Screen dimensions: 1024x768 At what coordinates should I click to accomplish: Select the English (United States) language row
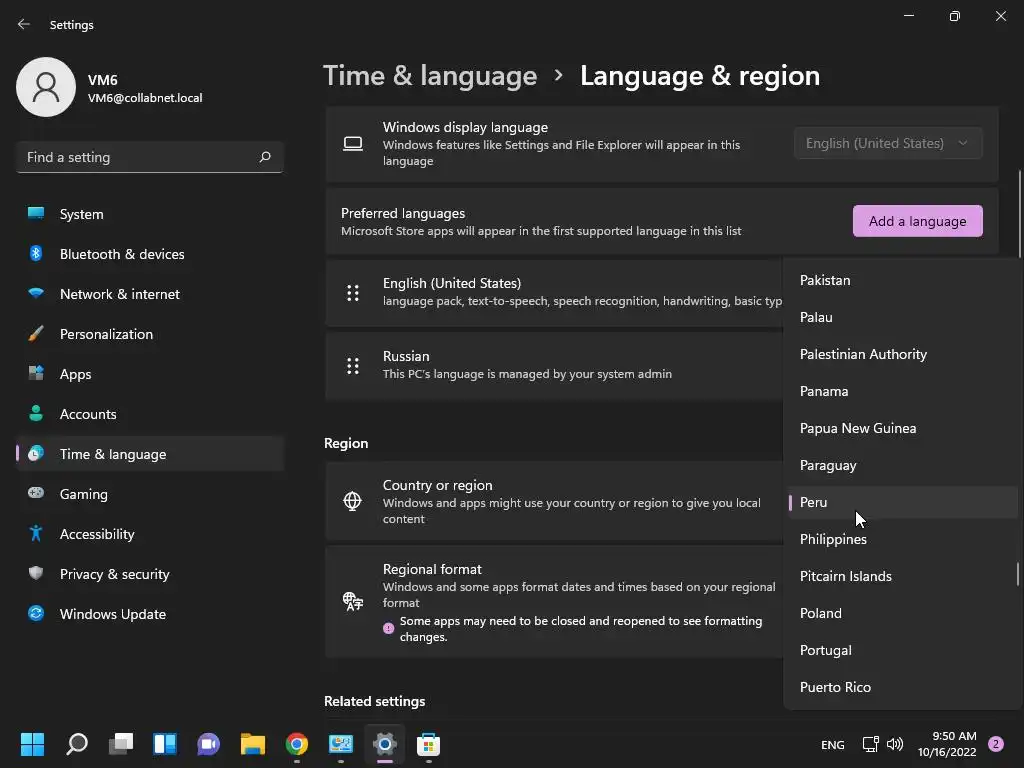(554, 293)
